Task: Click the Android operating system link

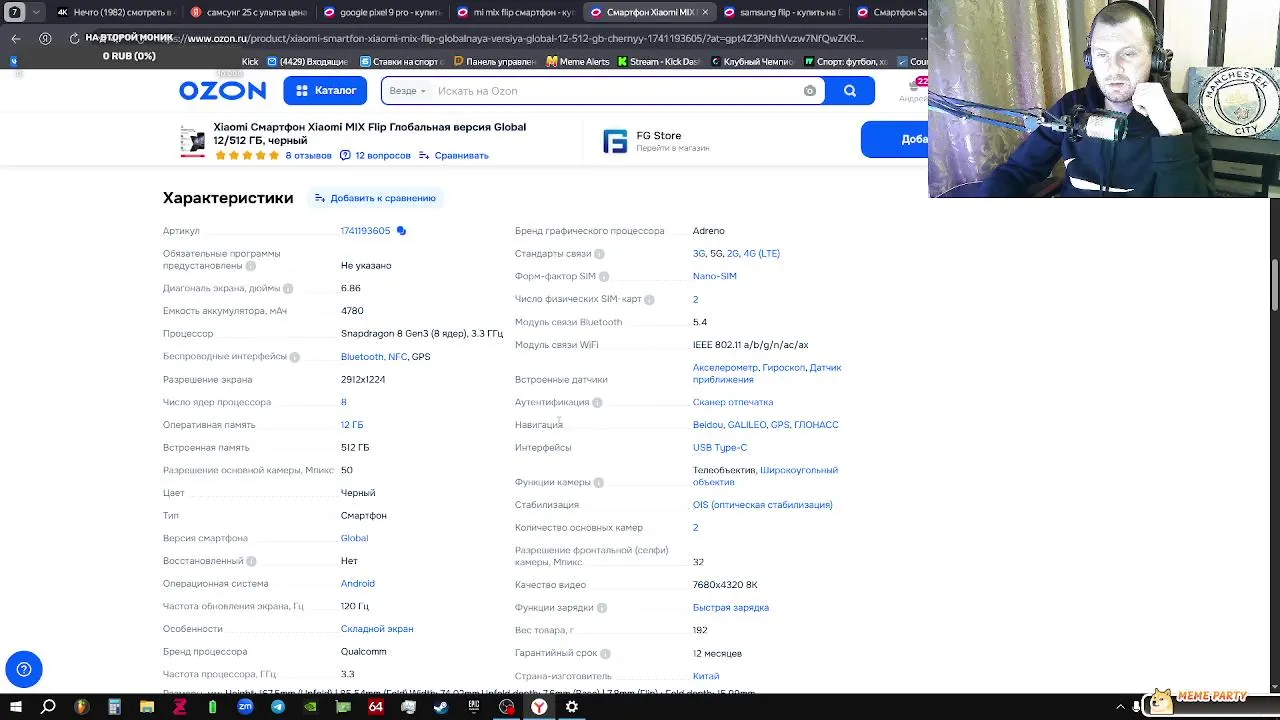Action: [357, 584]
